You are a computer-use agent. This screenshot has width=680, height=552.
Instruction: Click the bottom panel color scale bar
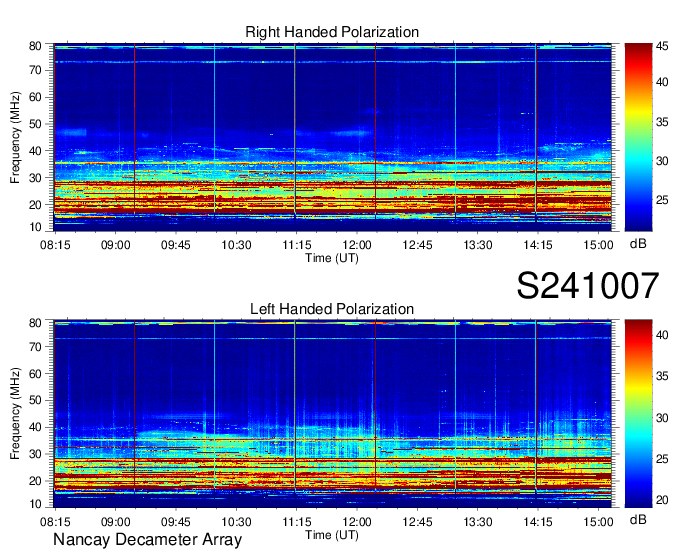(638, 414)
